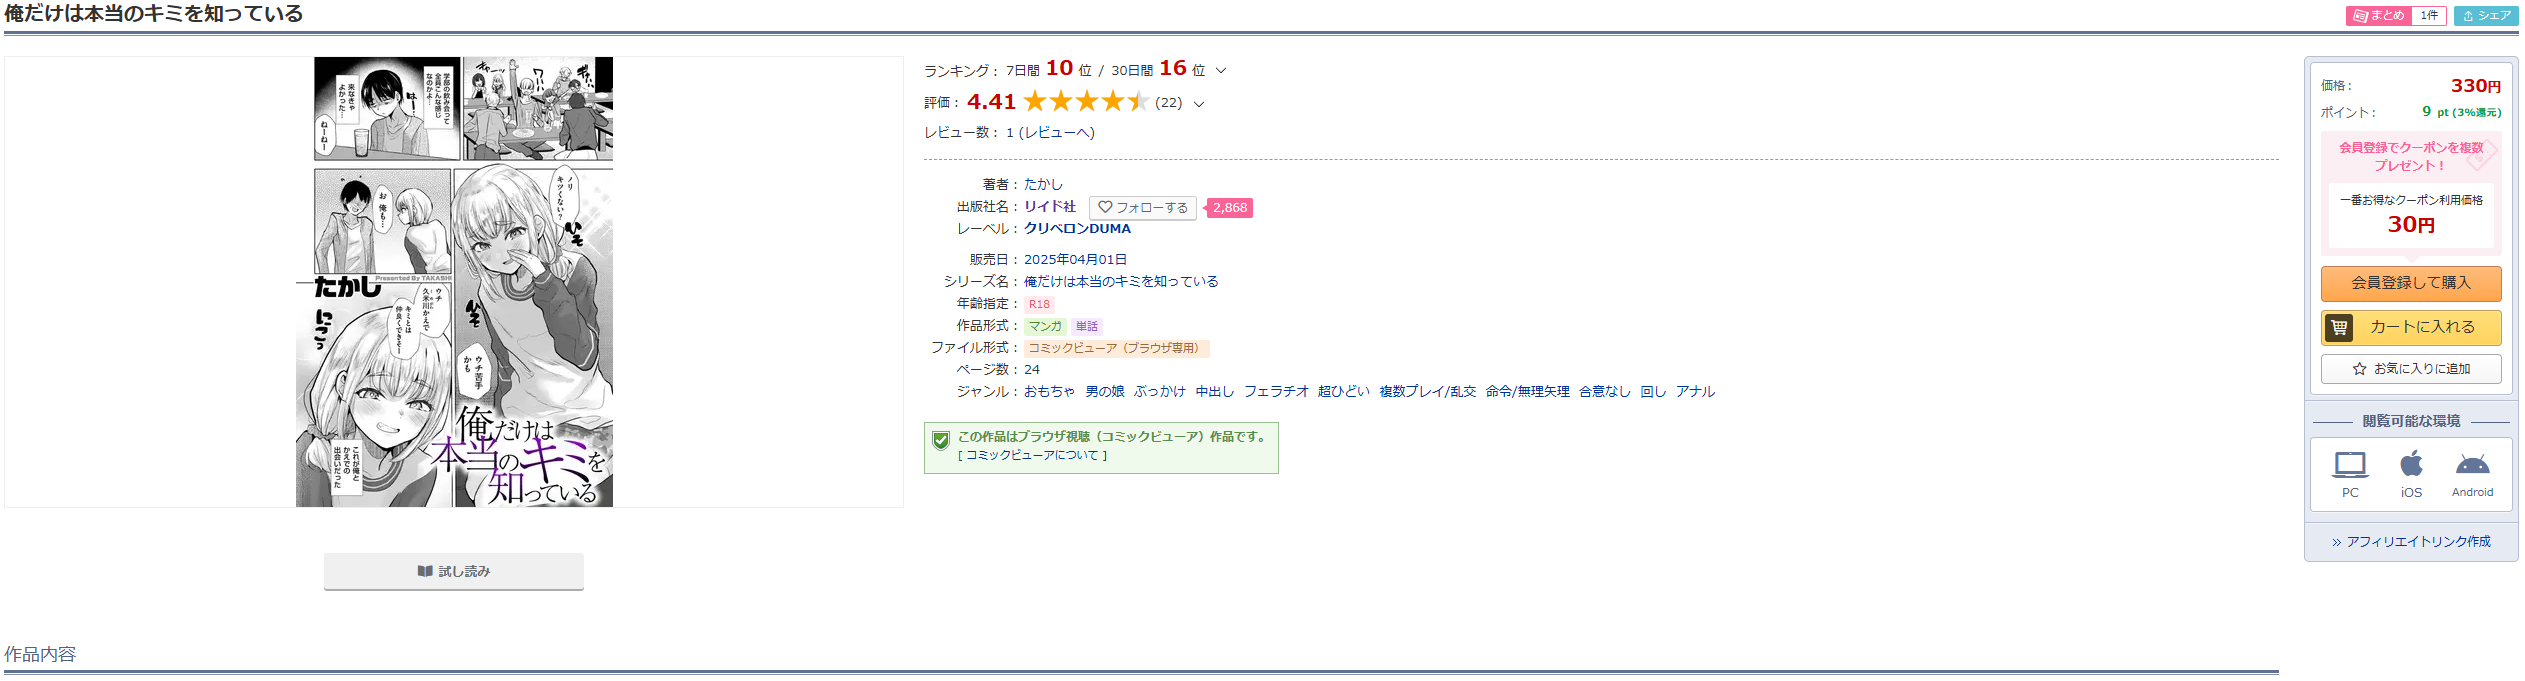
Task: Open the 試し読み sample reader
Action: pyautogui.click(x=454, y=571)
